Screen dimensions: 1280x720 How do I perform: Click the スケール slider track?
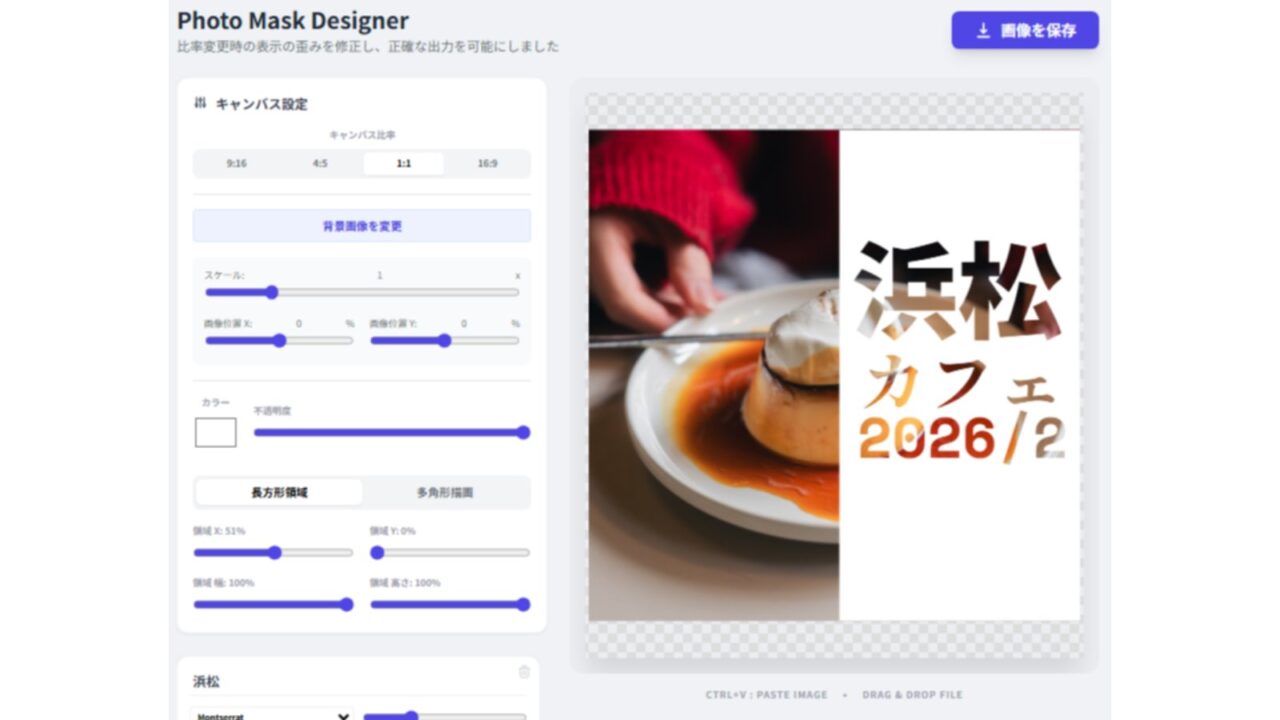pos(361,293)
